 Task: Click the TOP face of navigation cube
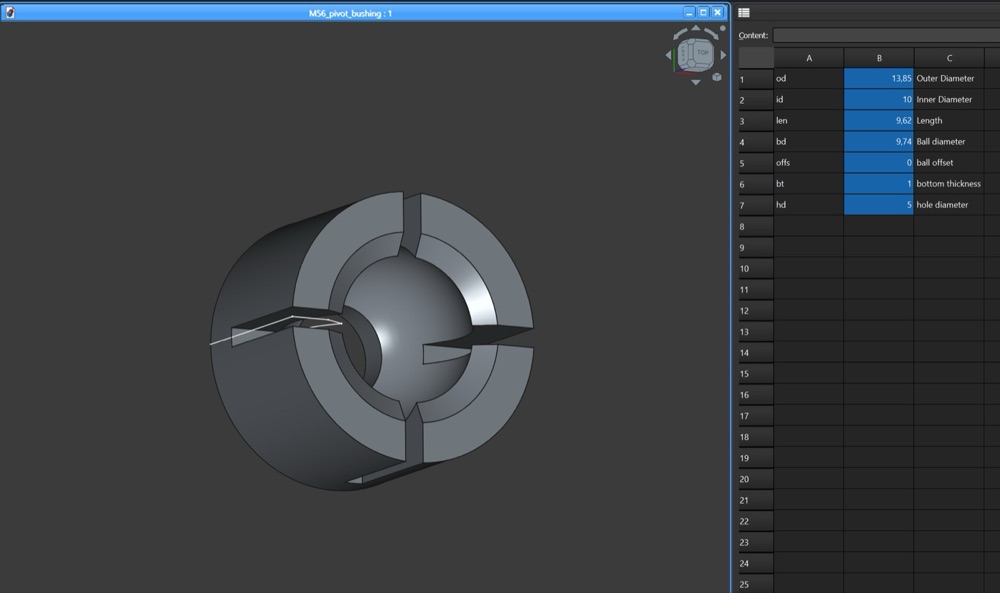[703, 52]
